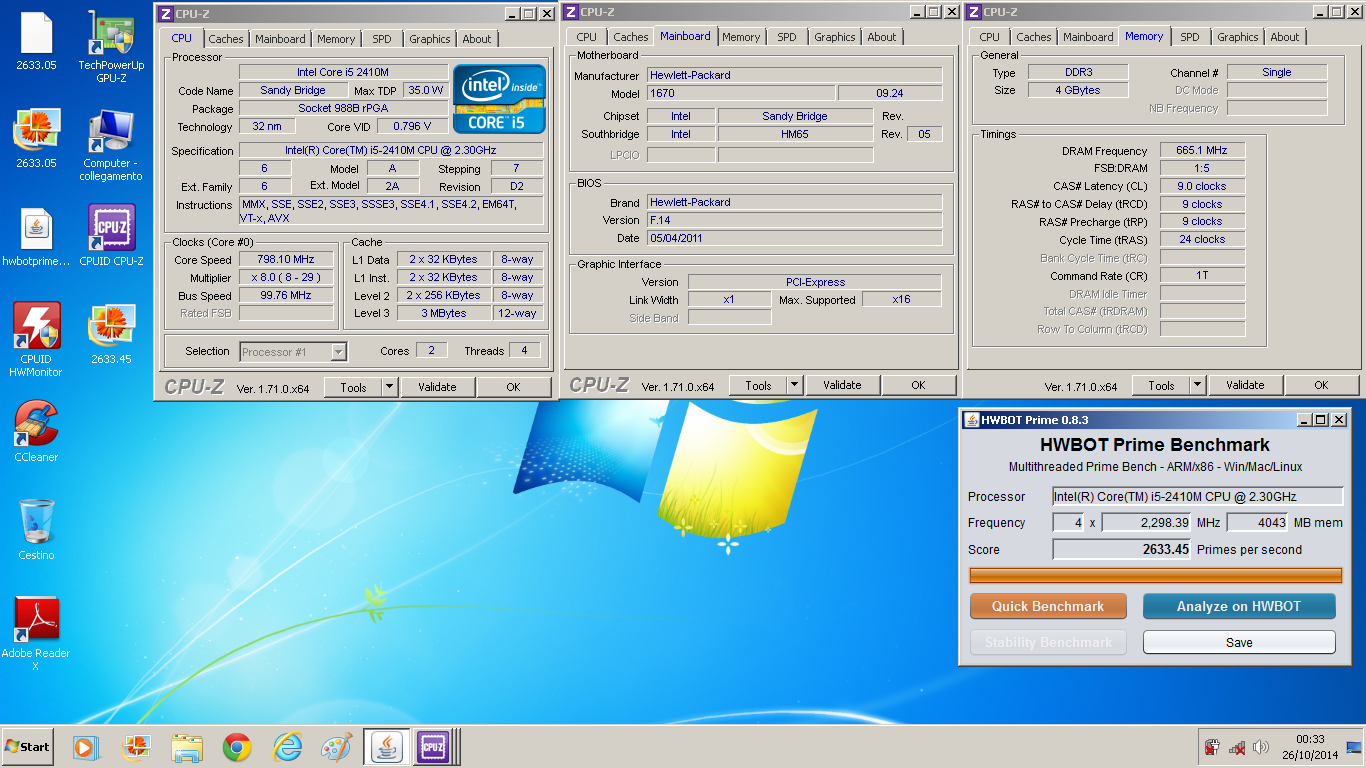Open SPD tab in left CPU-Z window

click(x=382, y=39)
